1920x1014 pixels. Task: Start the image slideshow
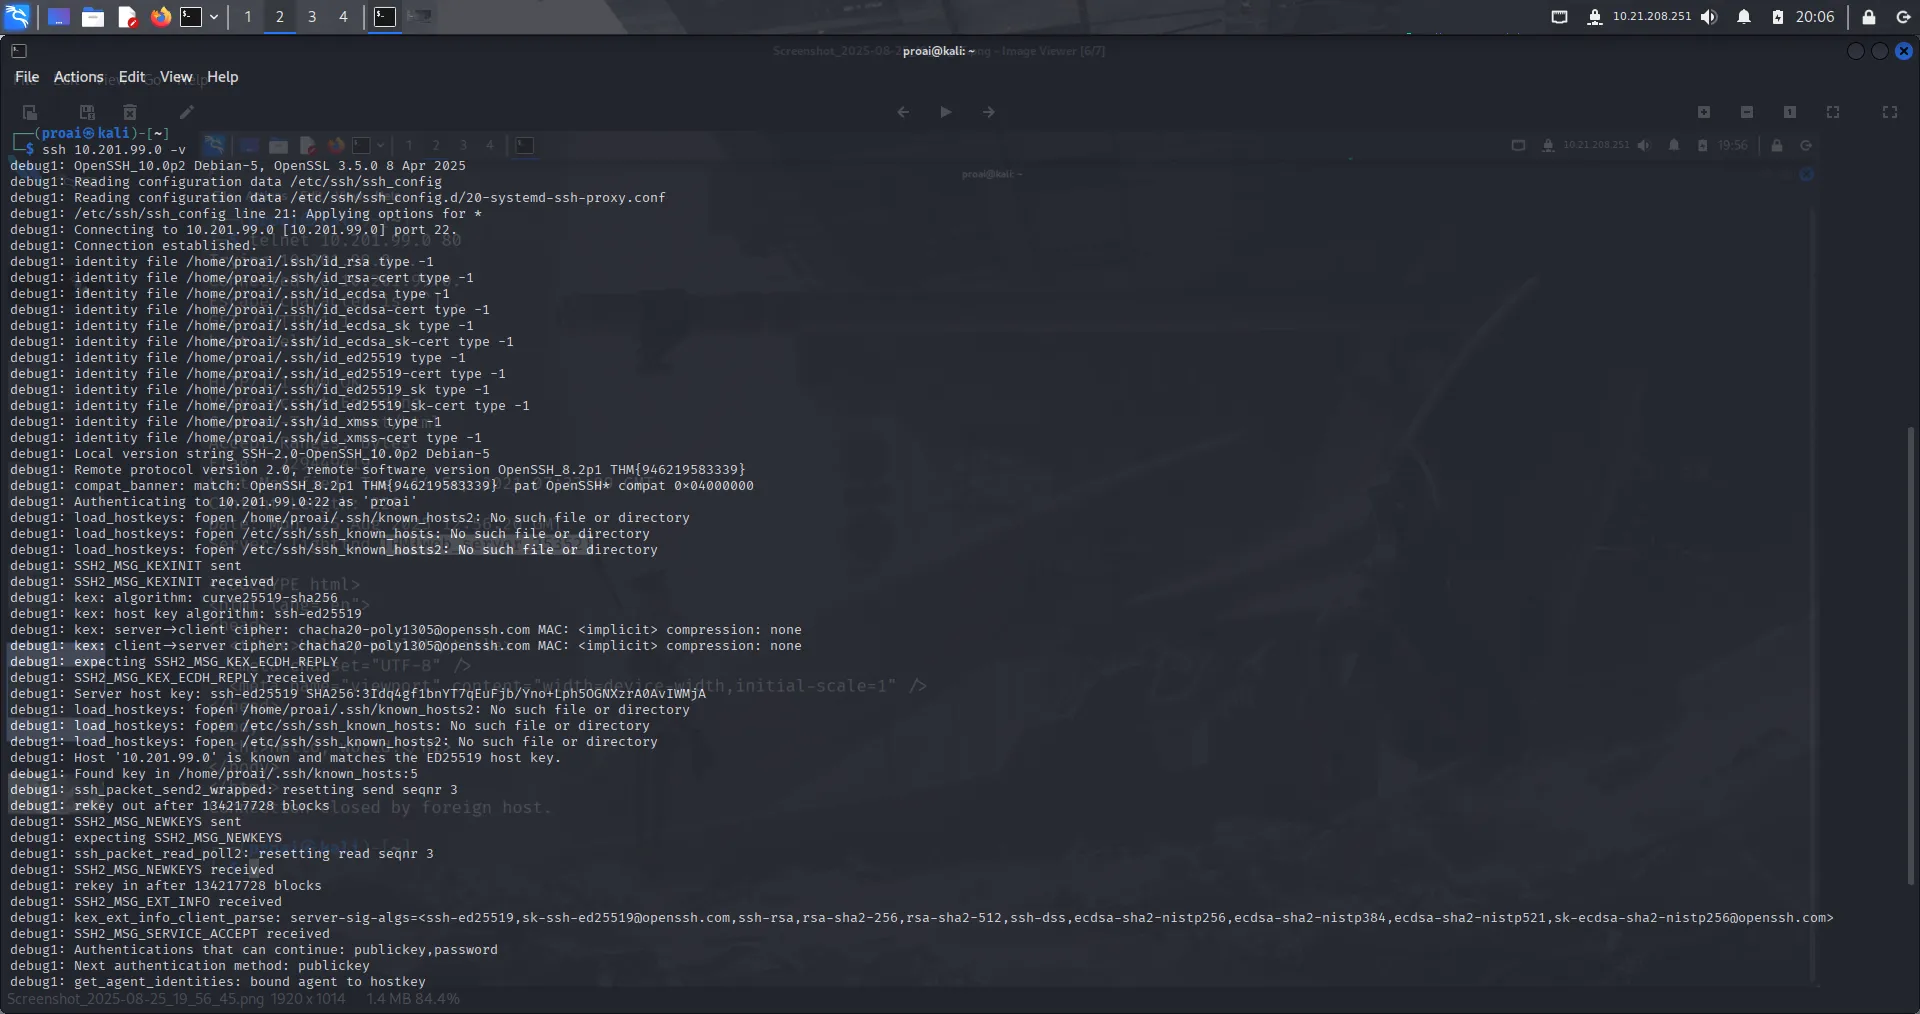[945, 112]
